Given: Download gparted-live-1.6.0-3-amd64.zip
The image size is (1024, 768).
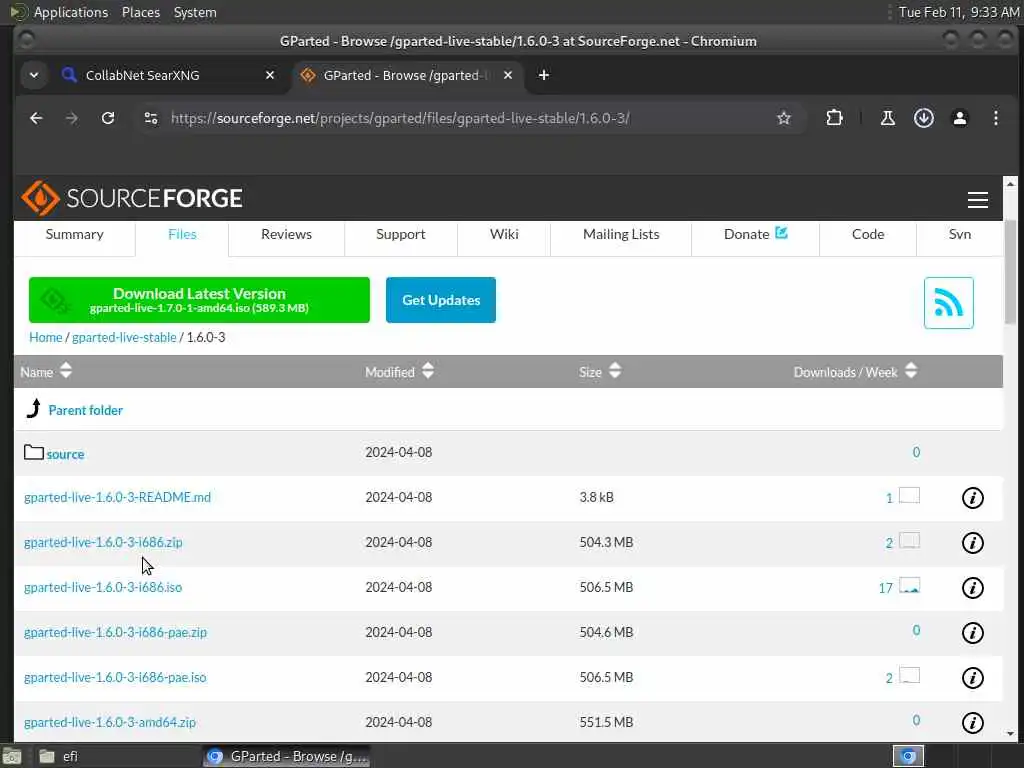Looking at the screenshot, I should click(x=110, y=723).
